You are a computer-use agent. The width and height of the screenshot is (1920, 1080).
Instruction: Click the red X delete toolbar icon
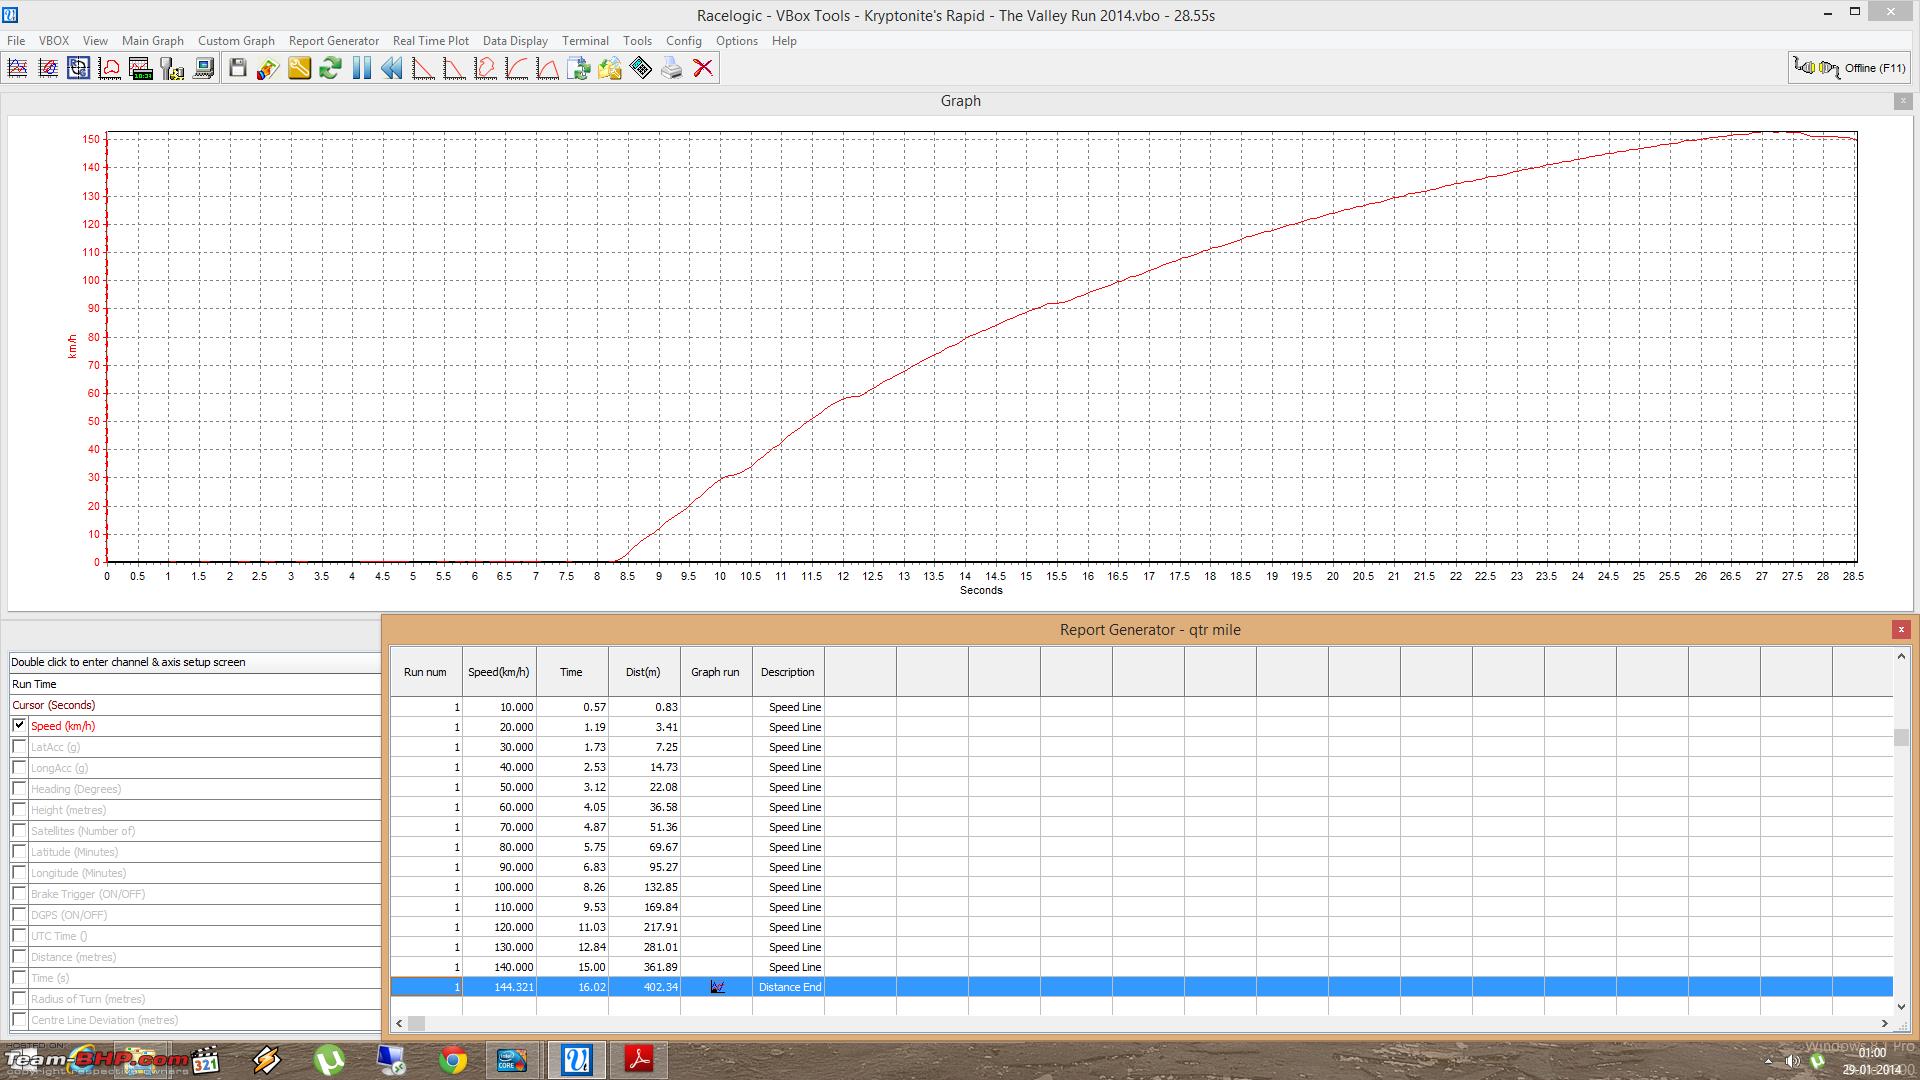[703, 68]
